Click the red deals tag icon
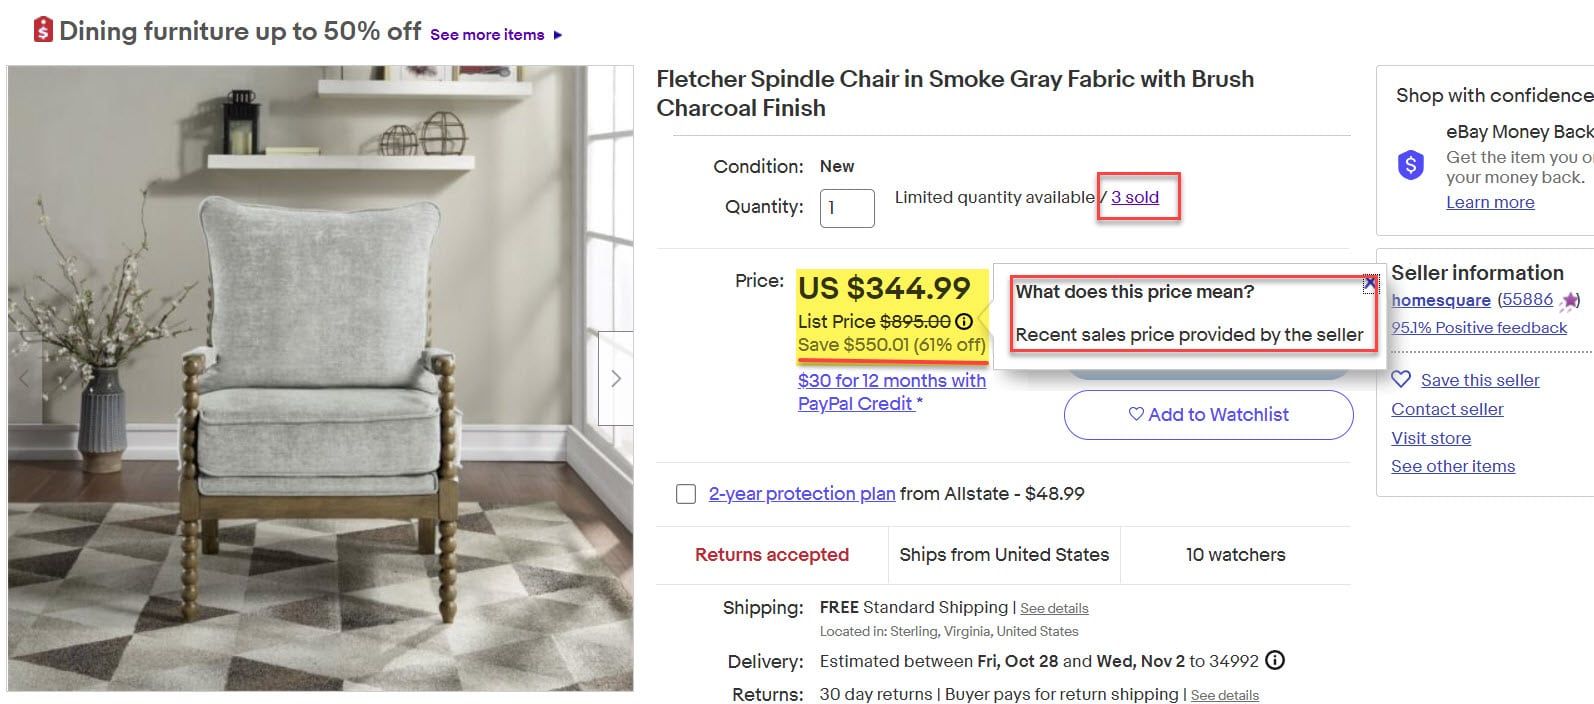Viewport: 1594px width, 704px height. [x=42, y=30]
